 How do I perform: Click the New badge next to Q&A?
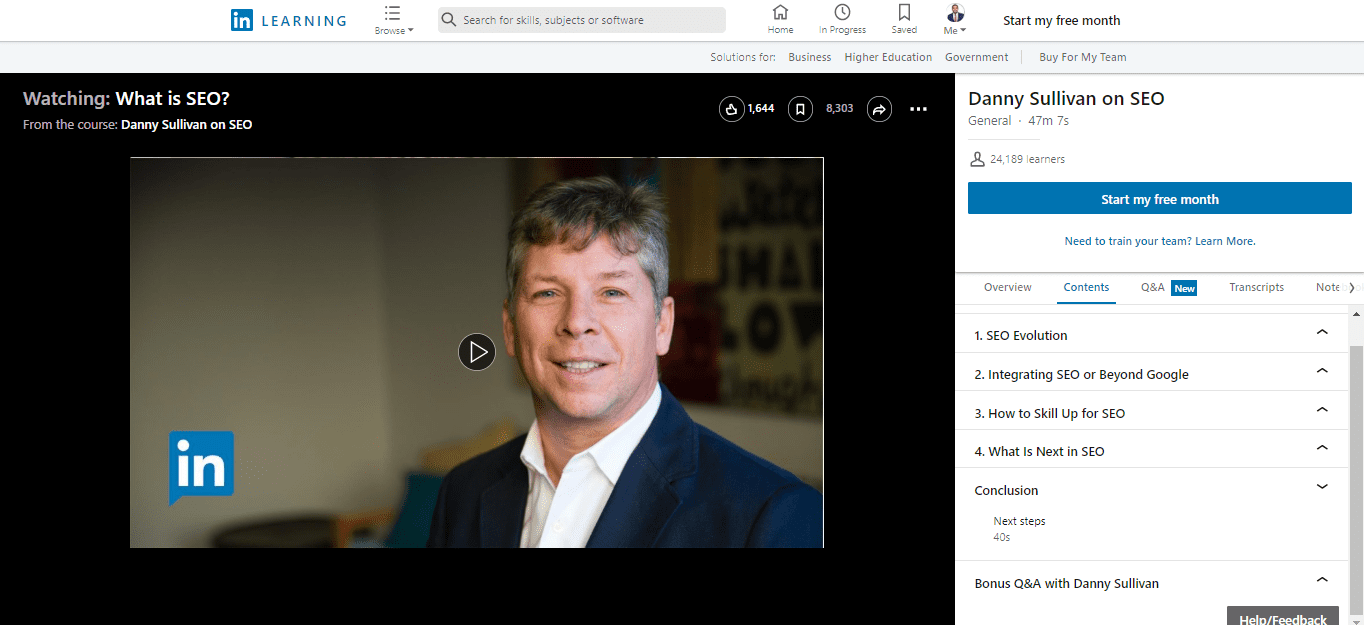click(1185, 288)
